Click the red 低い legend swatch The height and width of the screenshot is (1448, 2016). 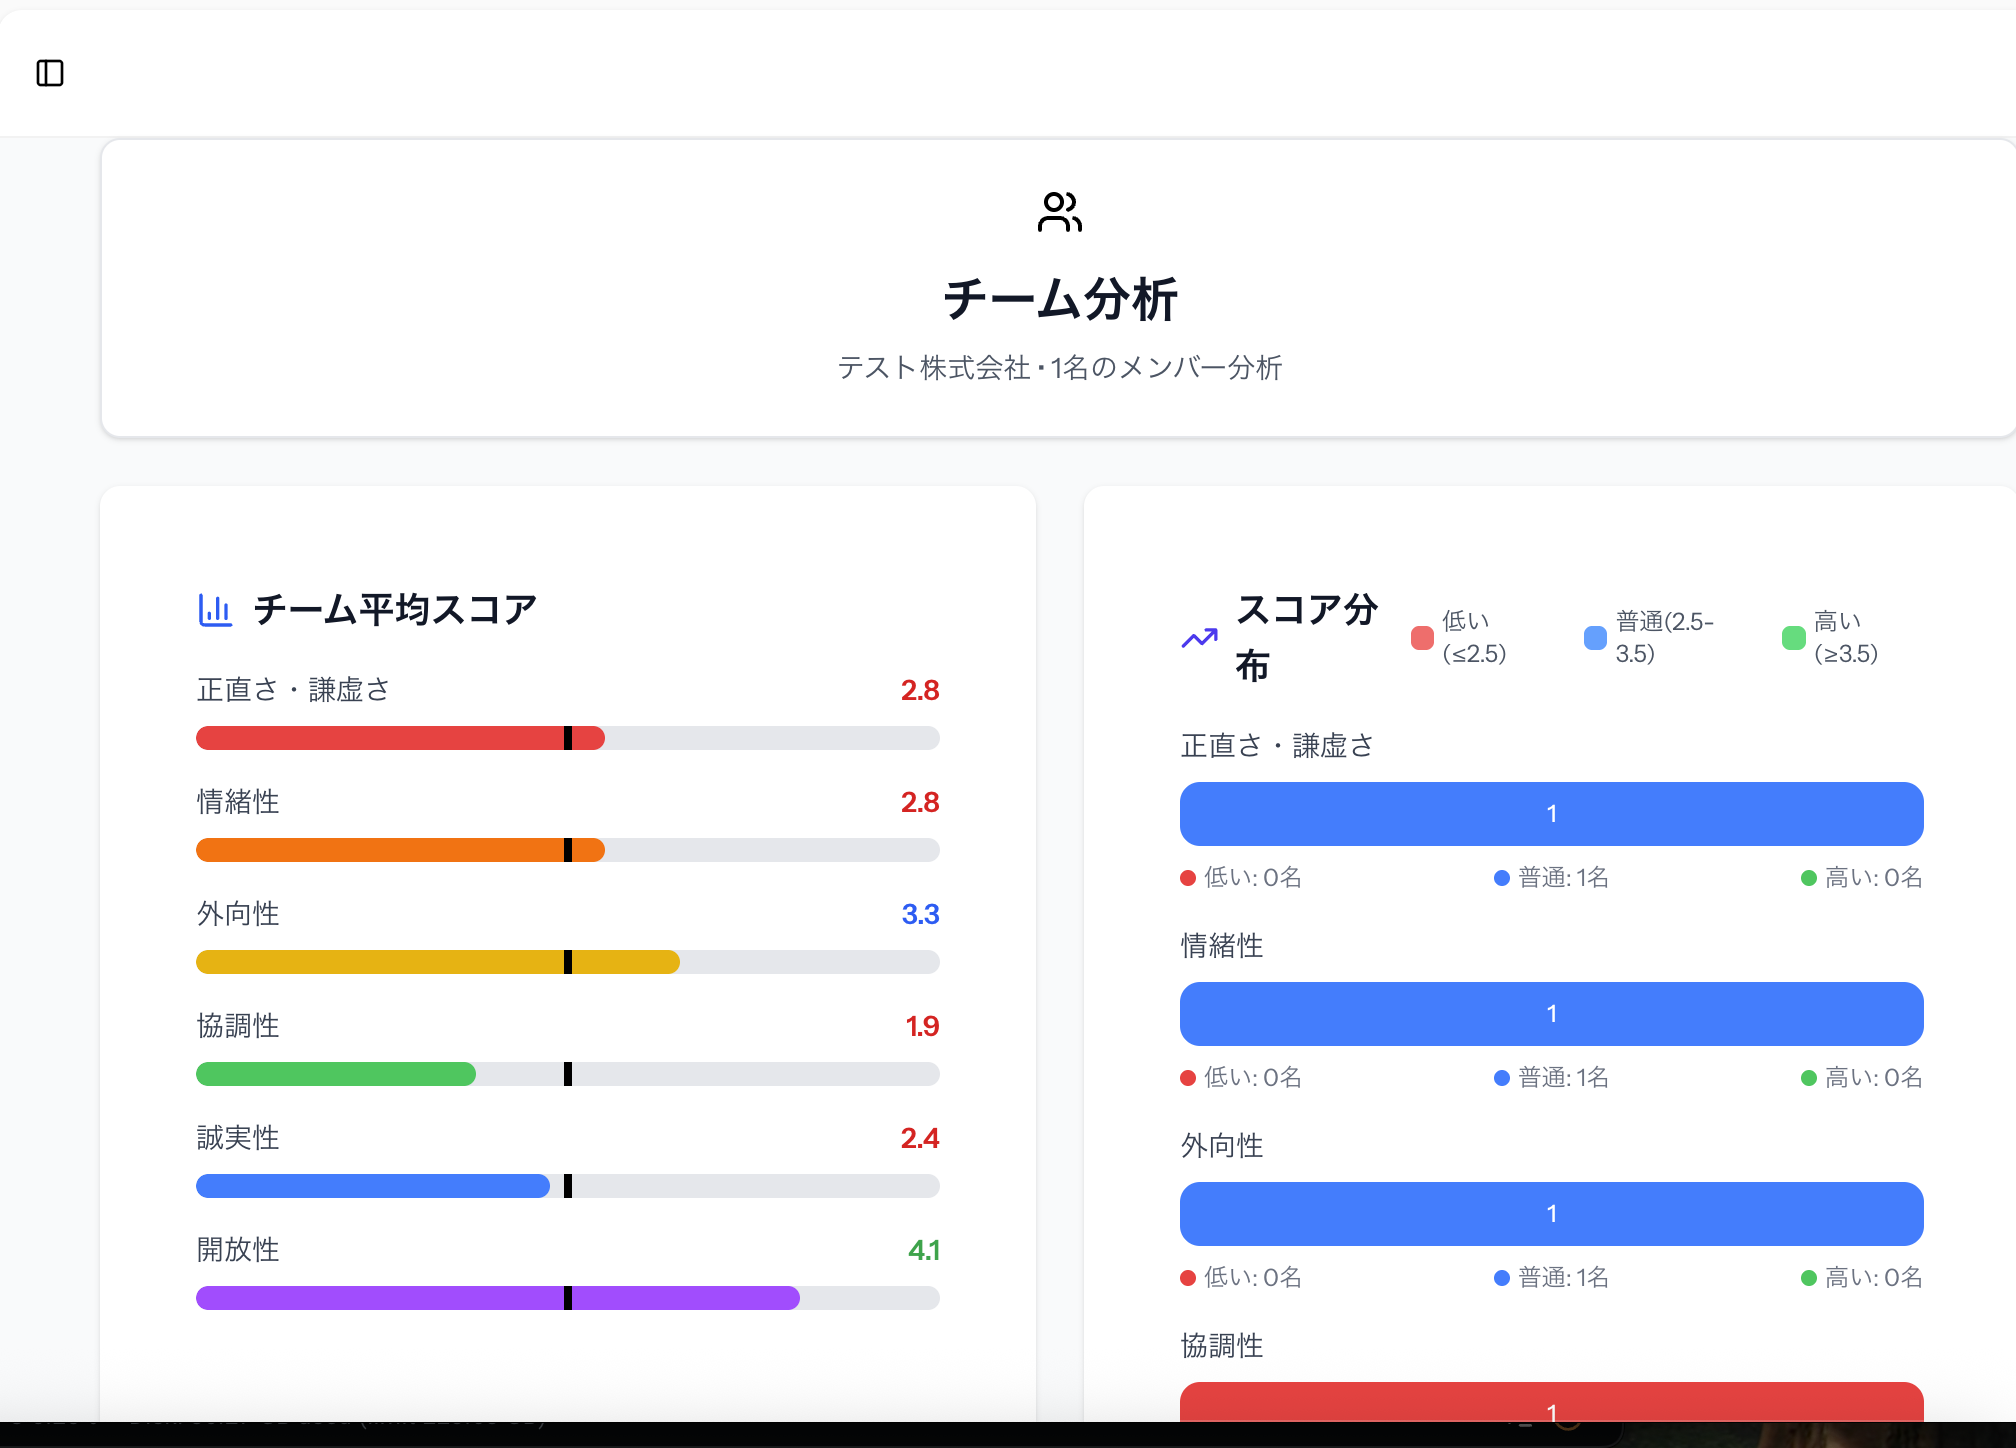coord(1421,637)
